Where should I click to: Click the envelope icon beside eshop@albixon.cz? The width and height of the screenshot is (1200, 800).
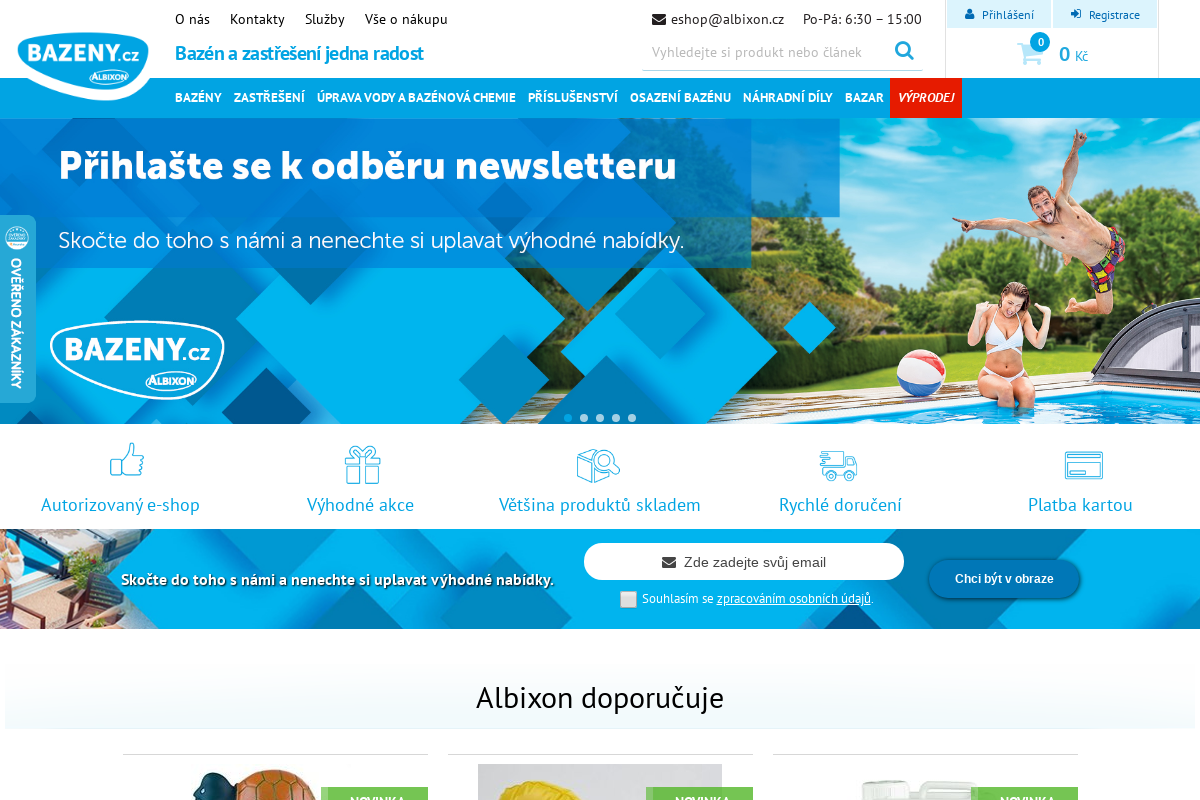[x=659, y=19]
